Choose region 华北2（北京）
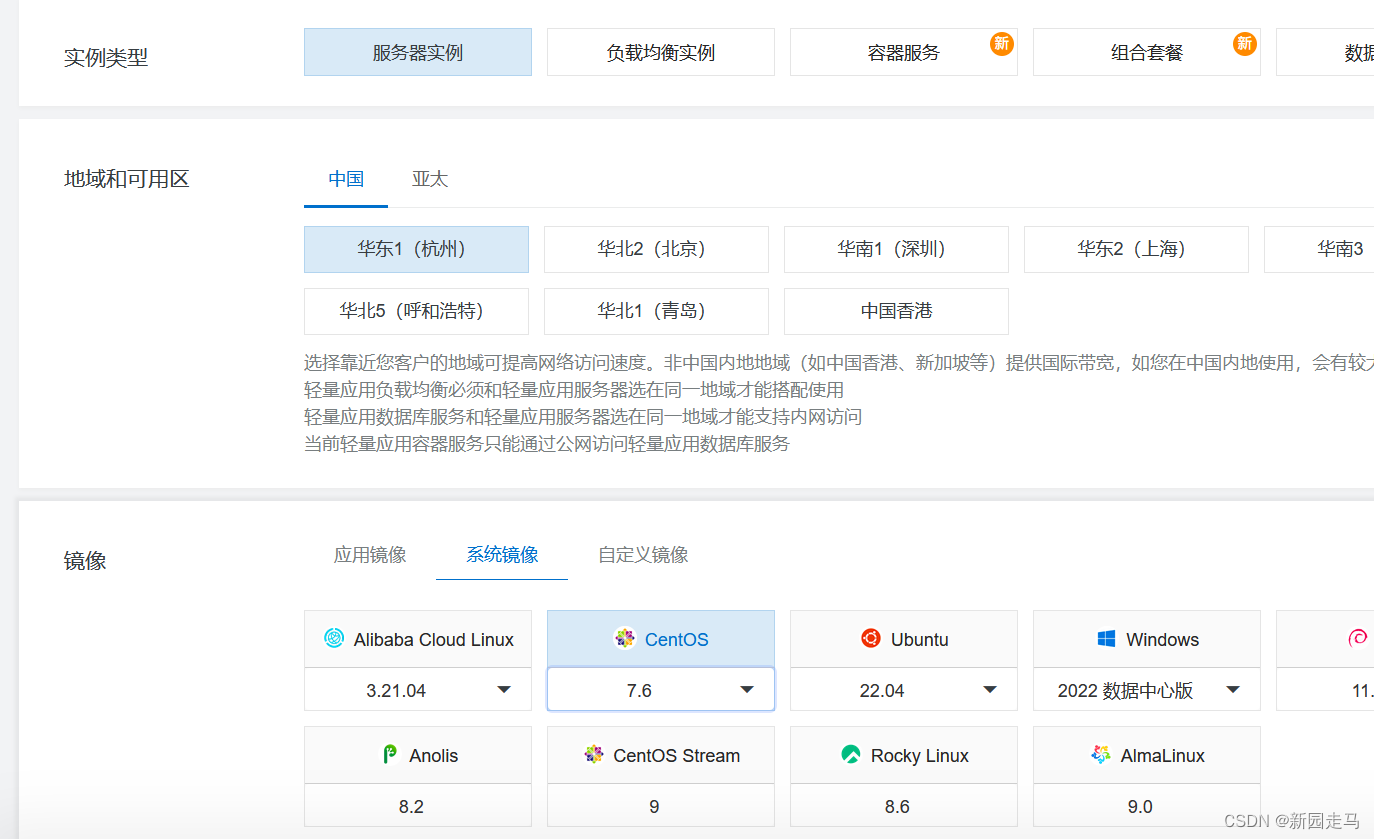The height and width of the screenshot is (839, 1374). tap(656, 249)
